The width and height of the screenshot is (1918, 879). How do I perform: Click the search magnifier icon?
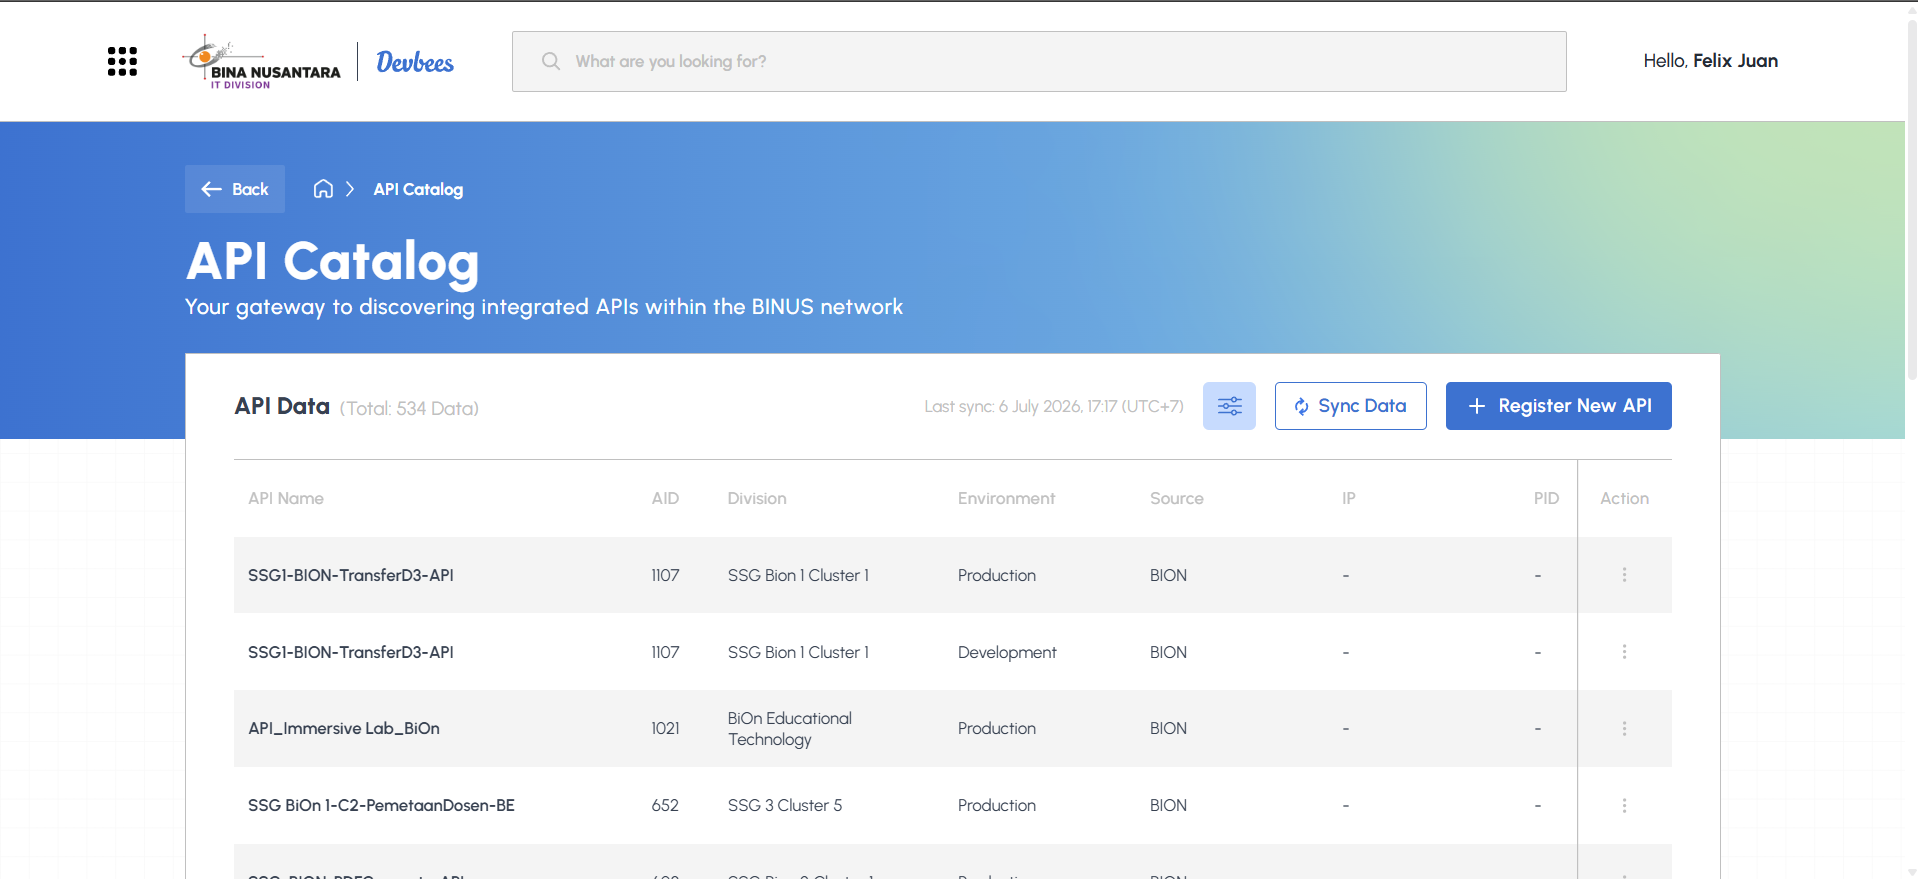click(551, 61)
